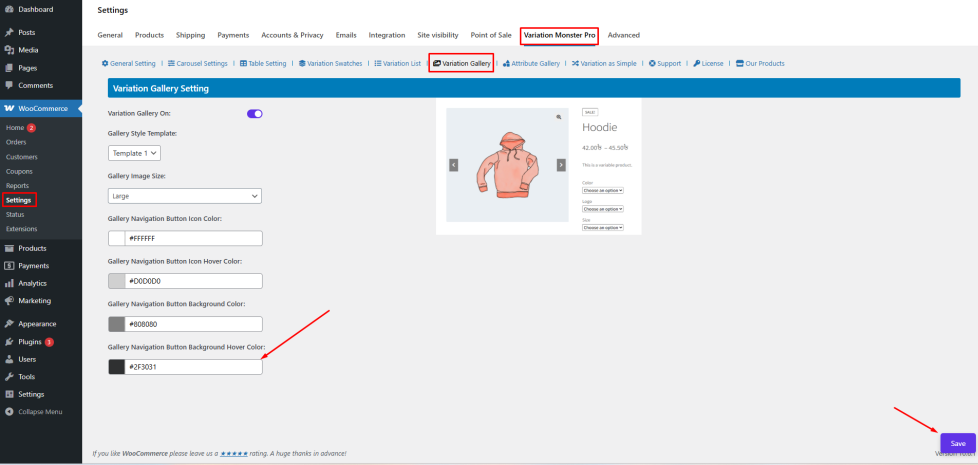Click the Save button
The height and width of the screenshot is (465, 978).
click(958, 444)
